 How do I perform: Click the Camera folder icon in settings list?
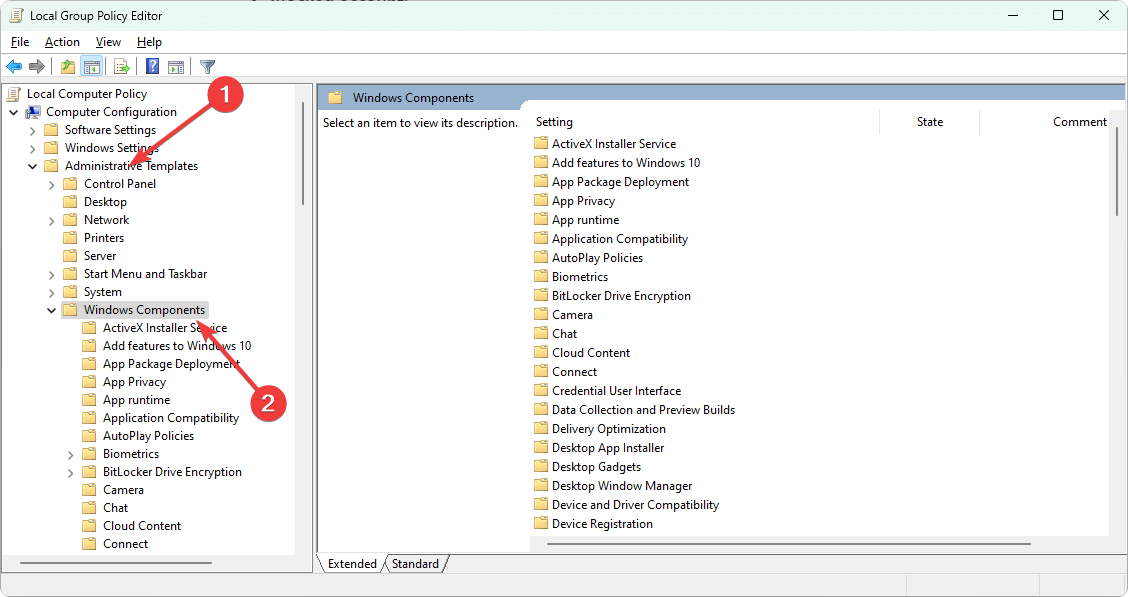541,314
